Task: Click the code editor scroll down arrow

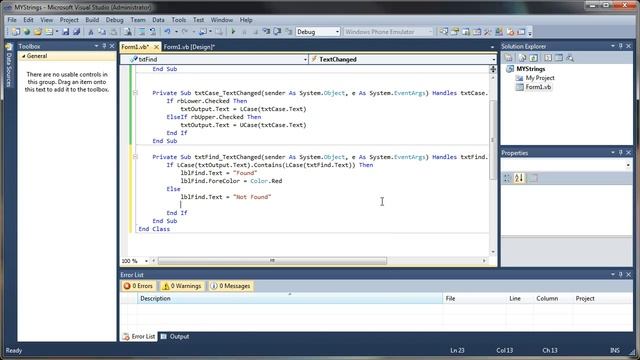Action: [x=493, y=252]
